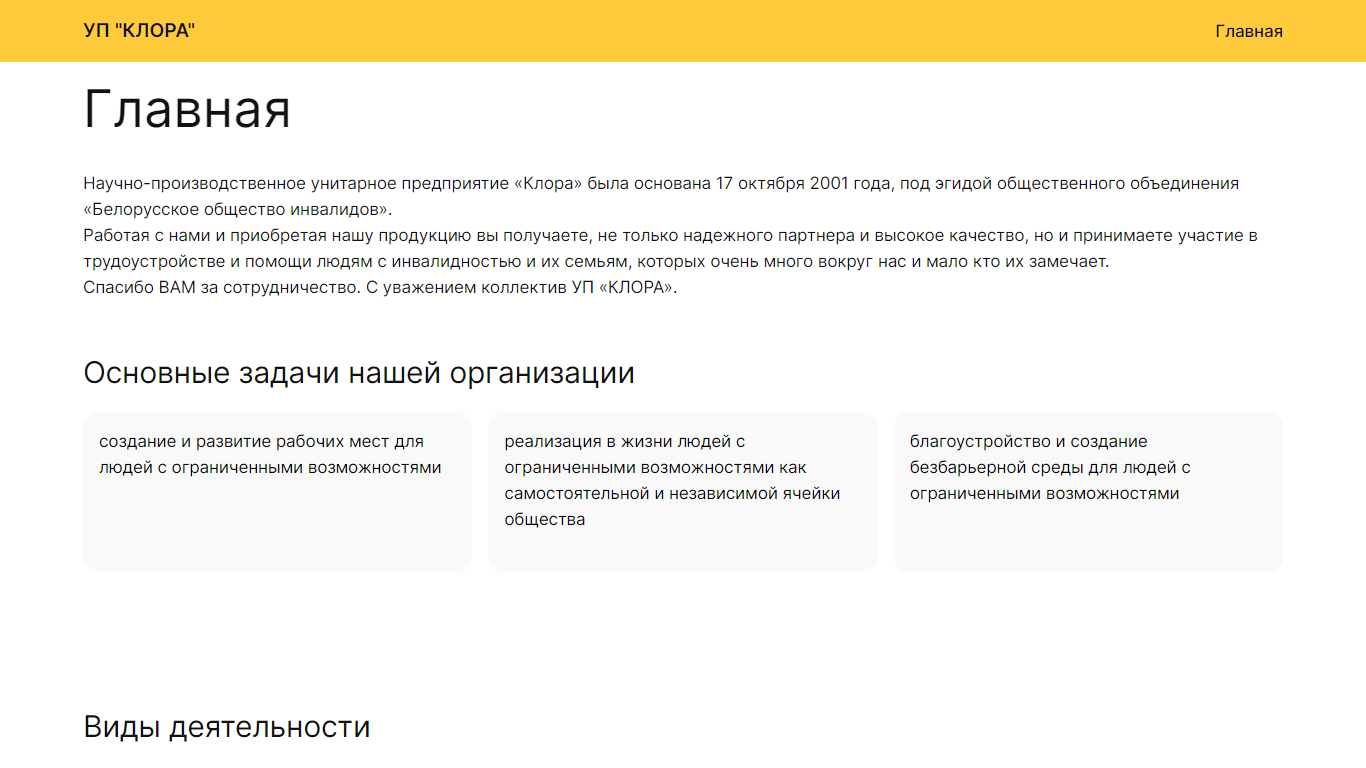The image size is (1366, 768).
Task: Open the УП "КЛОРА" brand link
Action: click(x=139, y=31)
